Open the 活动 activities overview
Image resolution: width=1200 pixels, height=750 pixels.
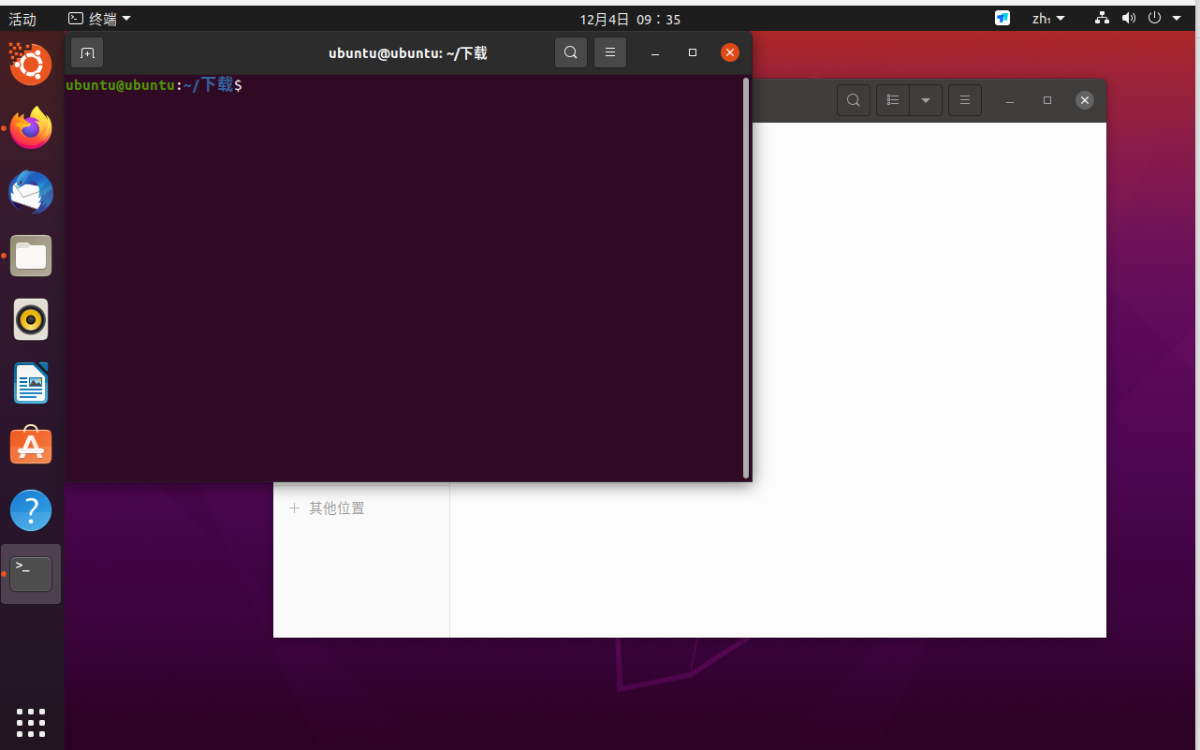(x=22, y=19)
